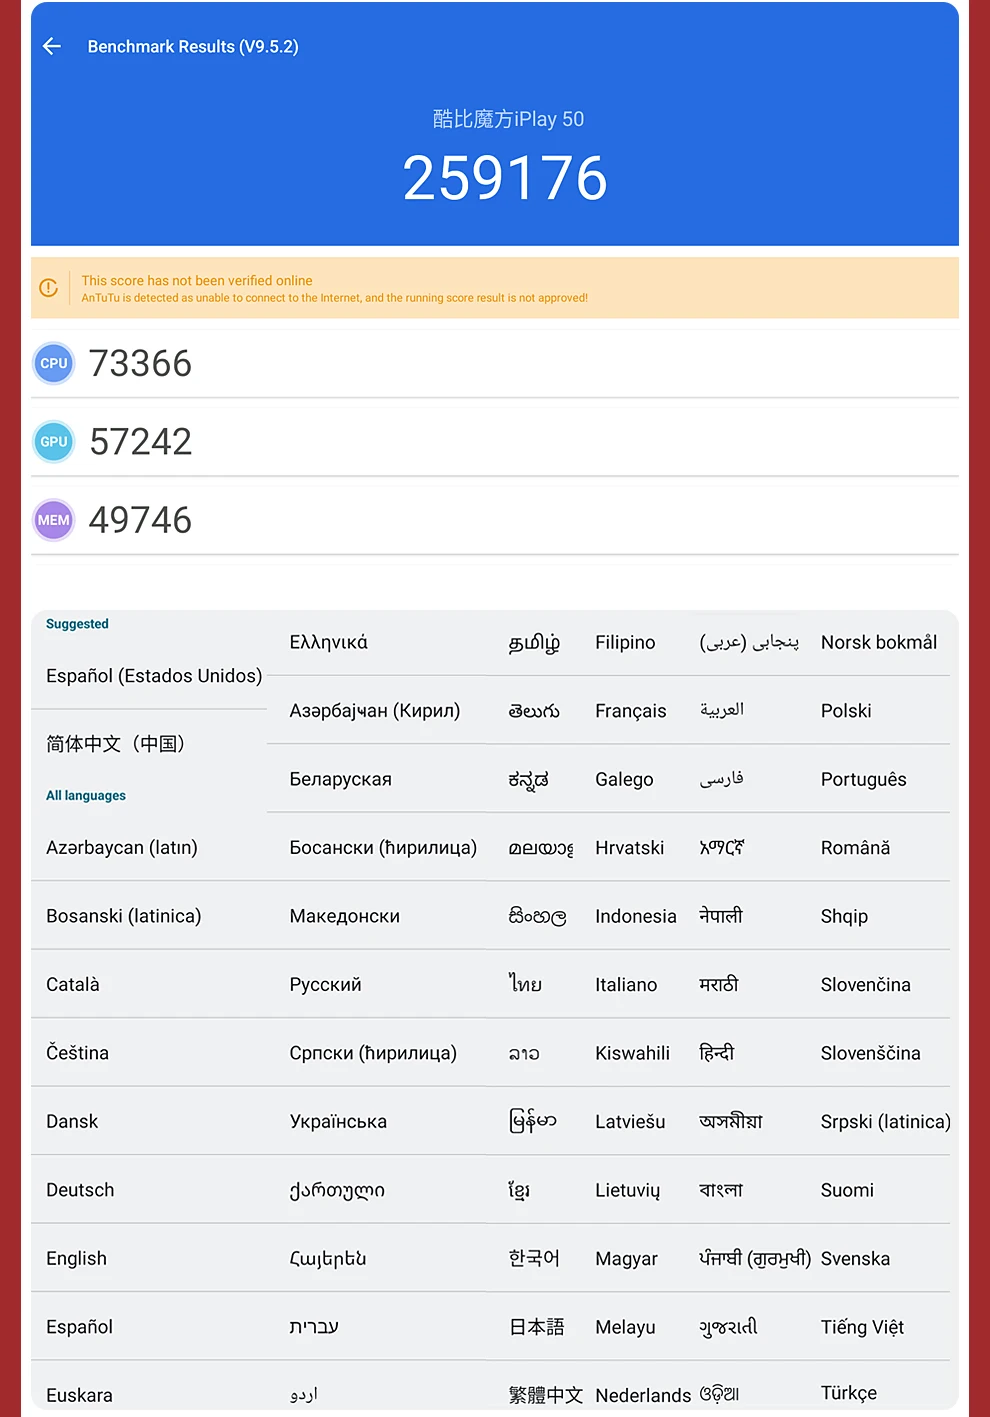Select 한국어 language
Image resolution: width=990 pixels, height=1417 pixels.
534,1259
